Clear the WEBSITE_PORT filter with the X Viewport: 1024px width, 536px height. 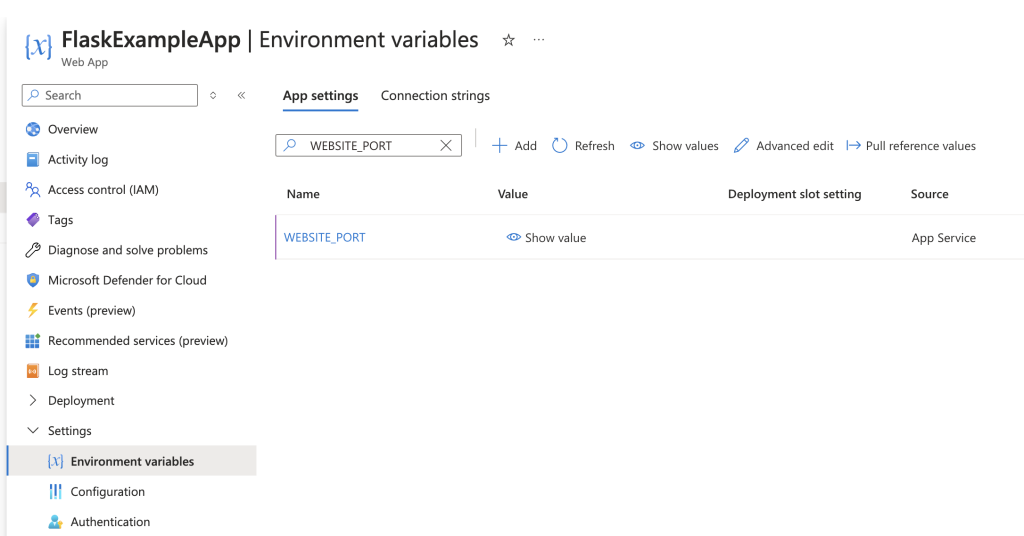(446, 146)
